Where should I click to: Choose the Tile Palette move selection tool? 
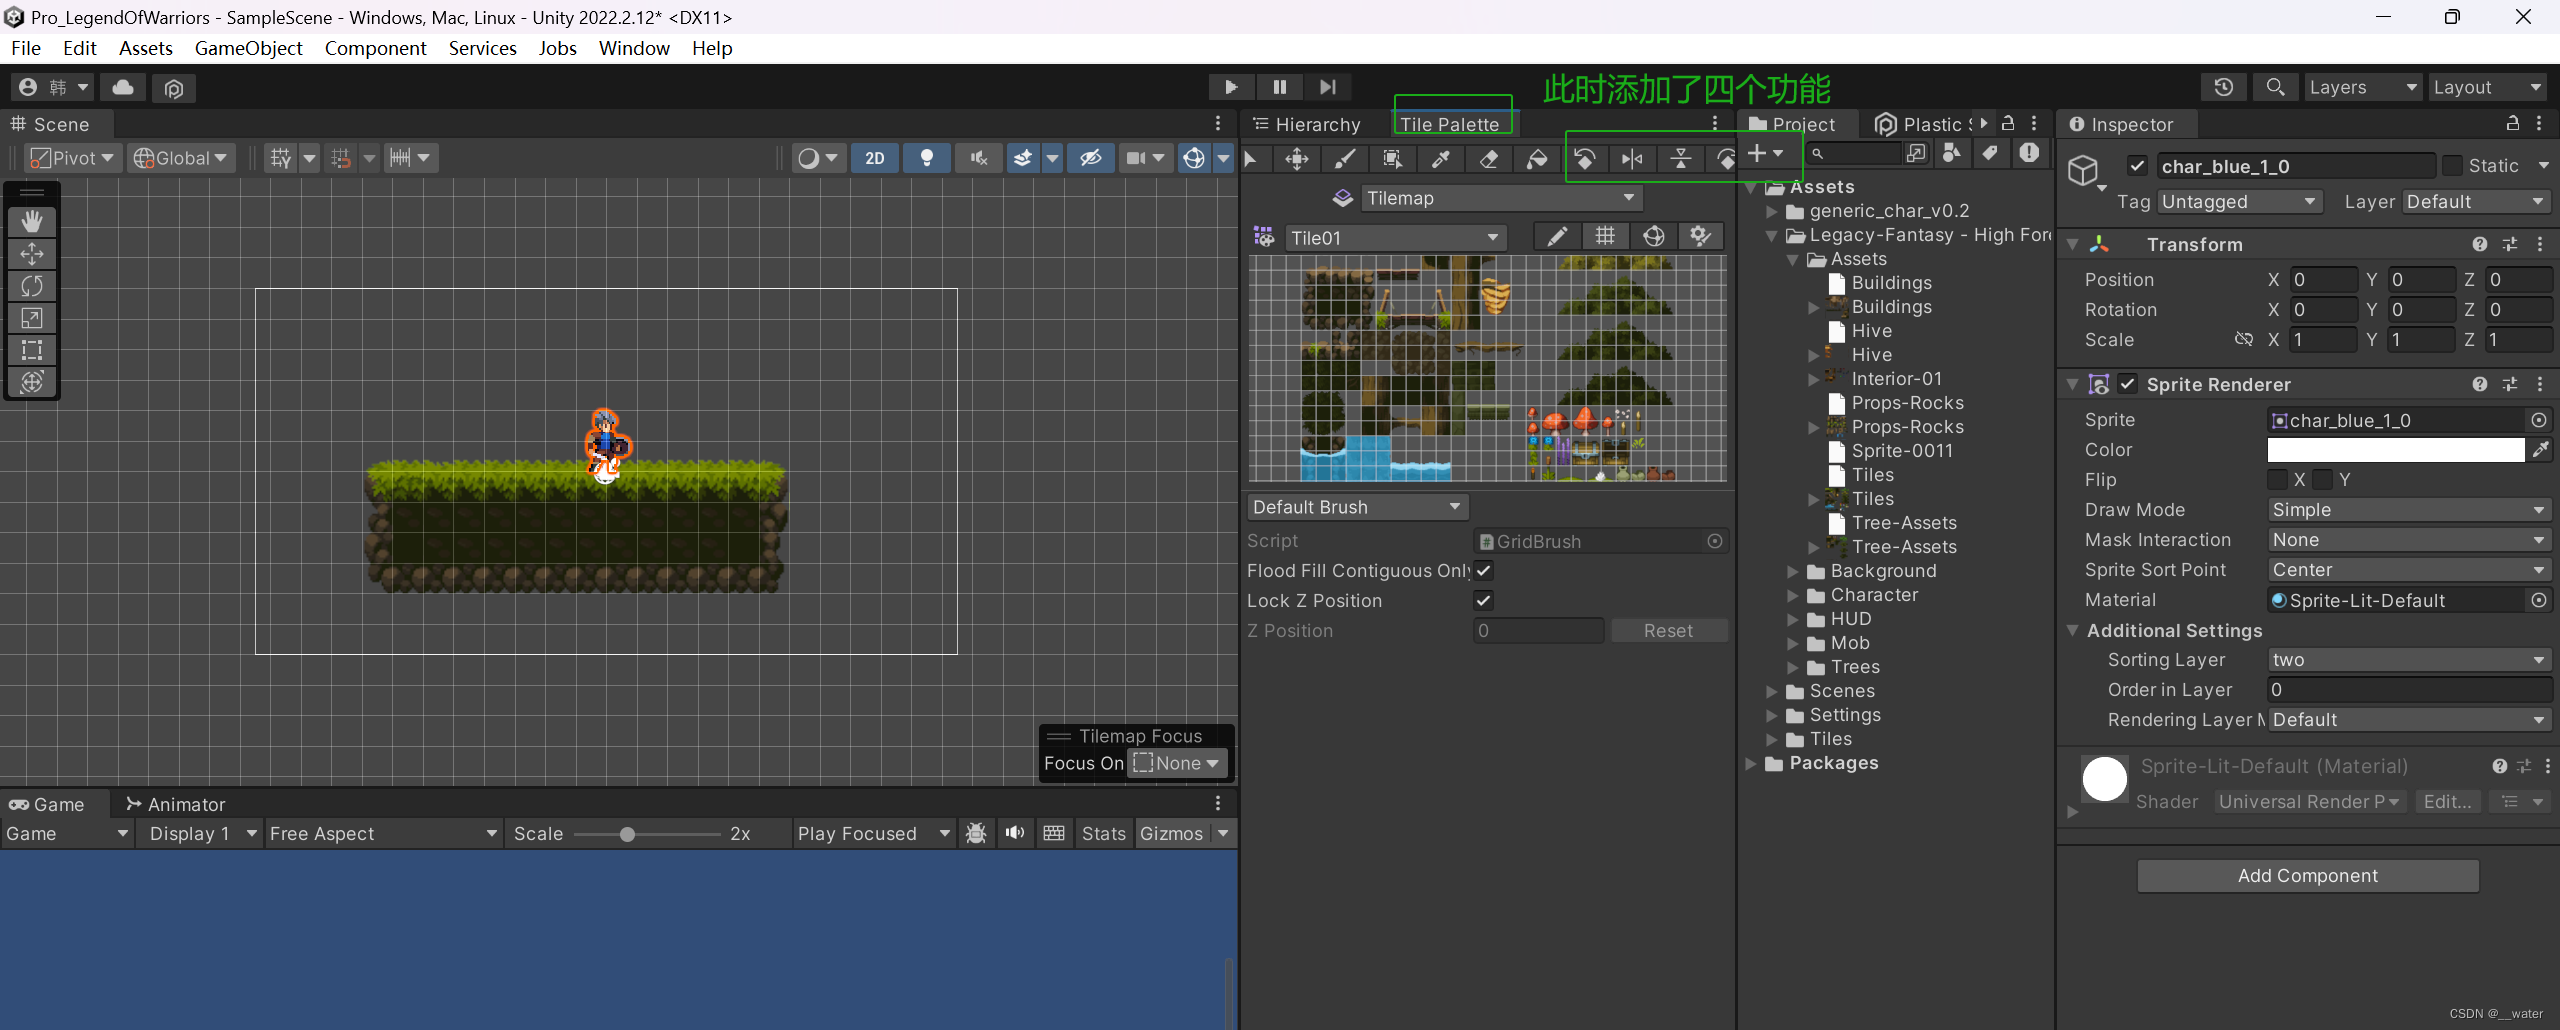click(x=1297, y=158)
